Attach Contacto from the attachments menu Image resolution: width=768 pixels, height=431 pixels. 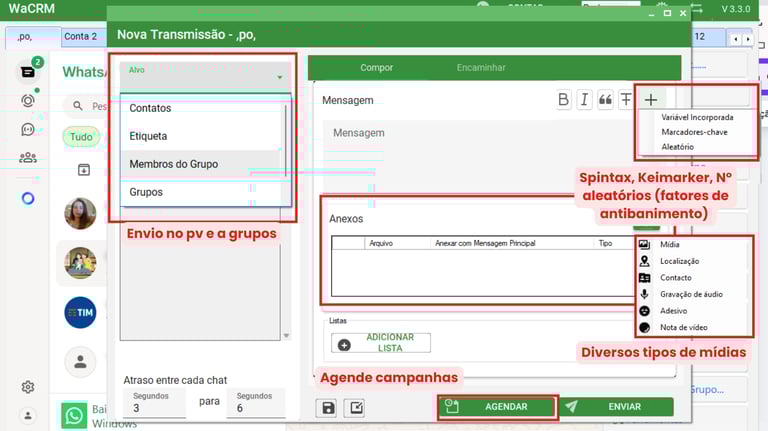675,278
